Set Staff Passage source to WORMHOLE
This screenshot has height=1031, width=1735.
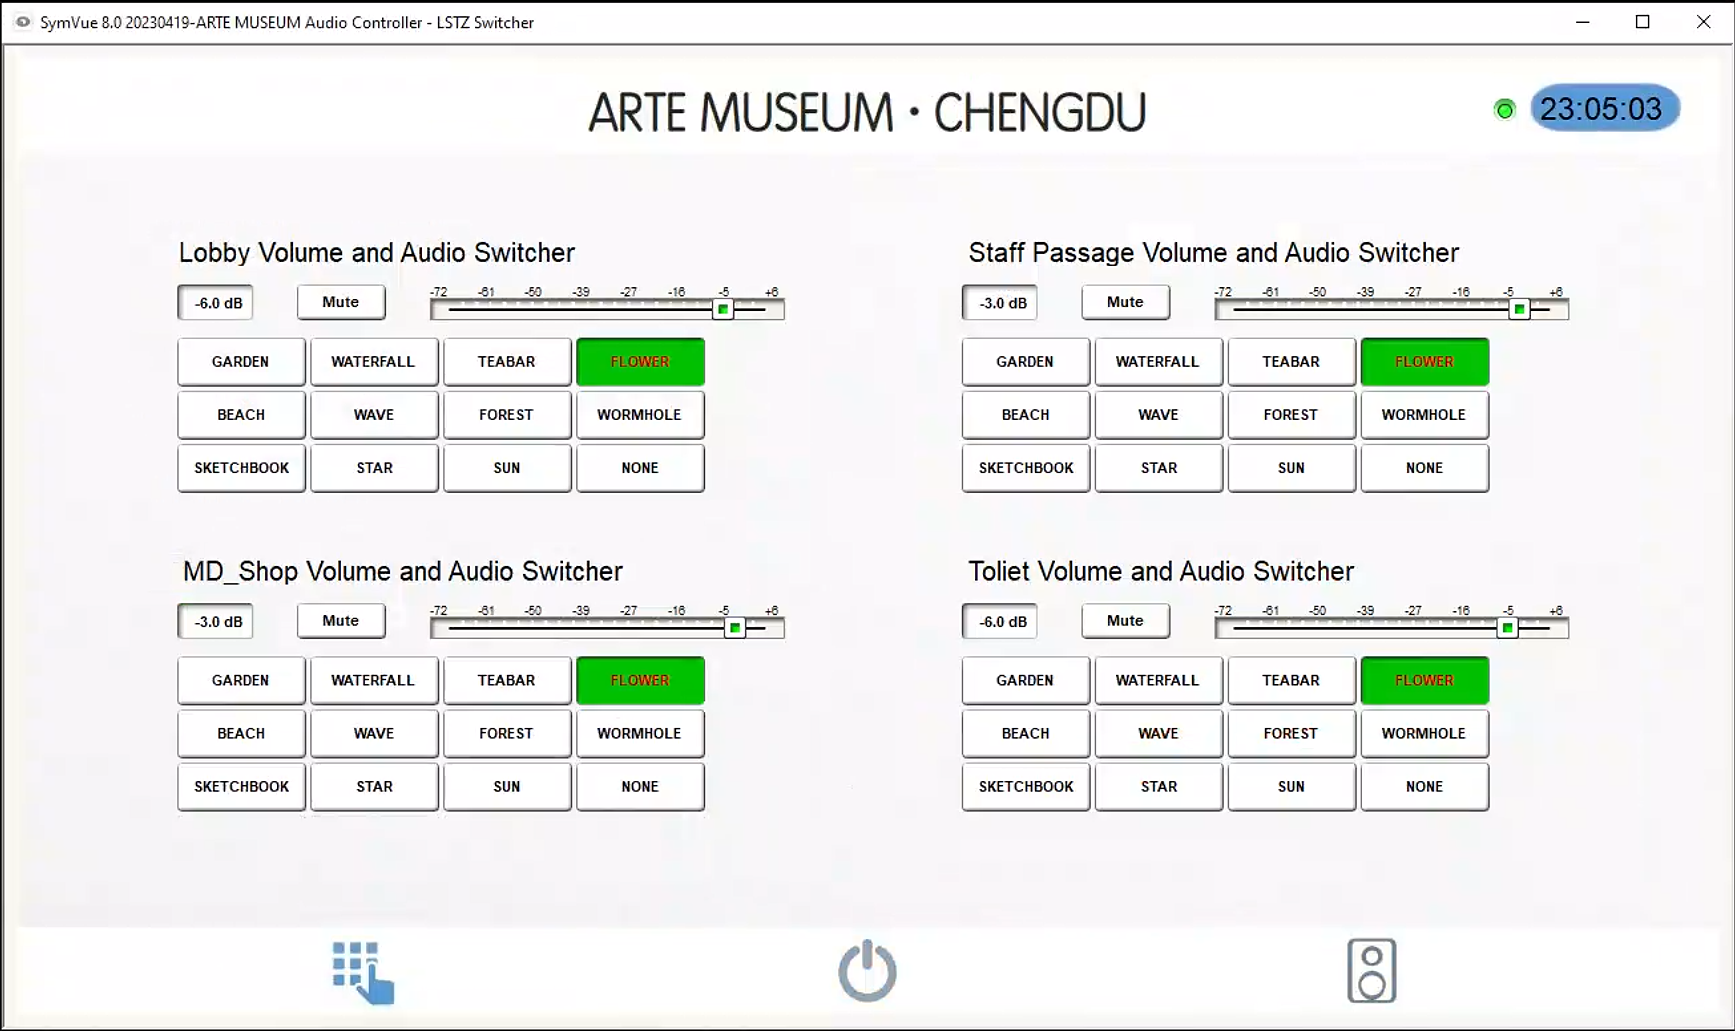[1424, 415]
